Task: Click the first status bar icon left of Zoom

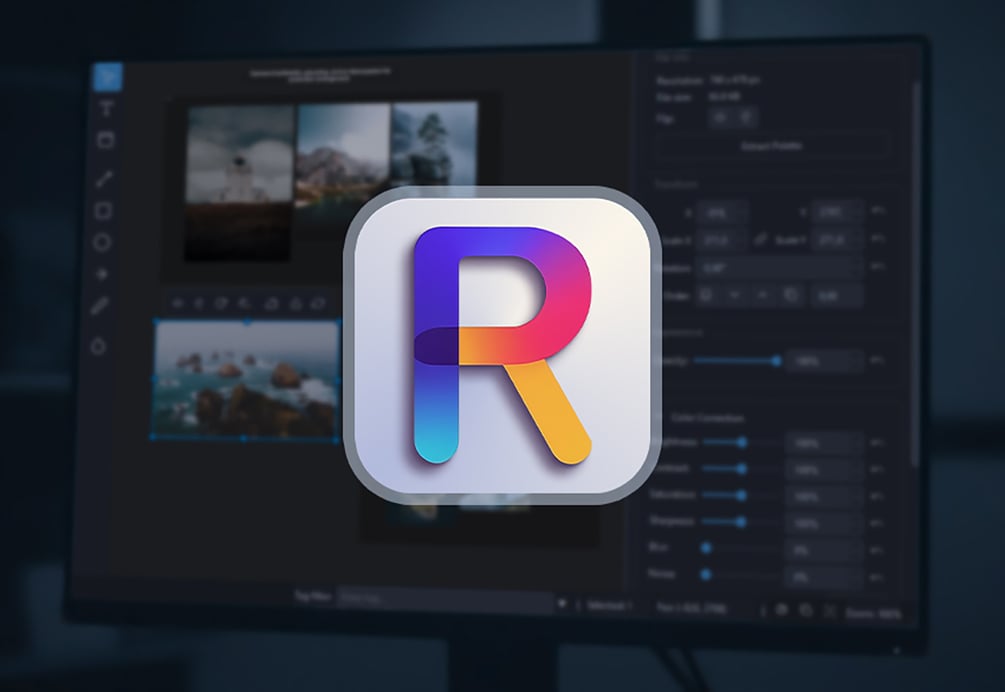Action: (781, 609)
